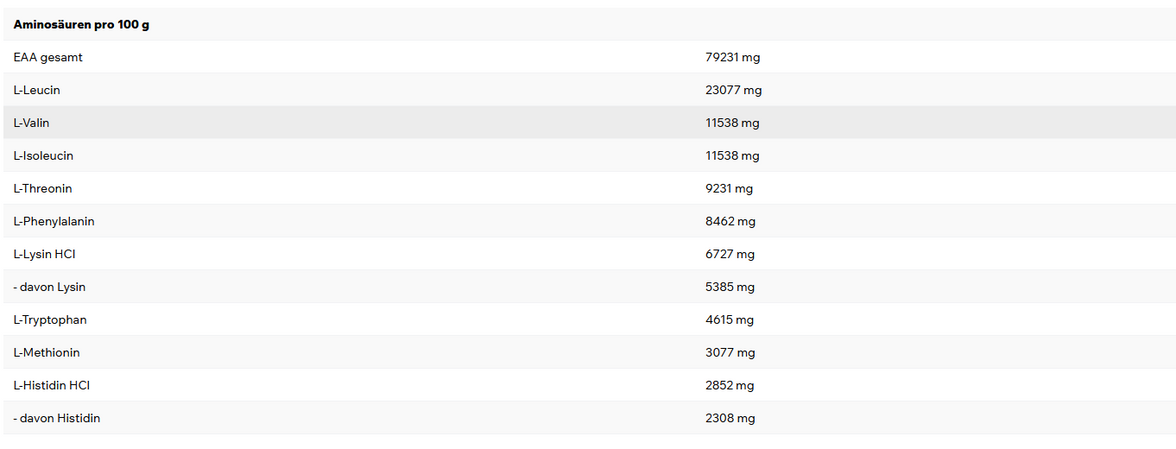Click the "L-Isoleucin" label
This screenshot has height=449, width=1176.
coord(43,156)
